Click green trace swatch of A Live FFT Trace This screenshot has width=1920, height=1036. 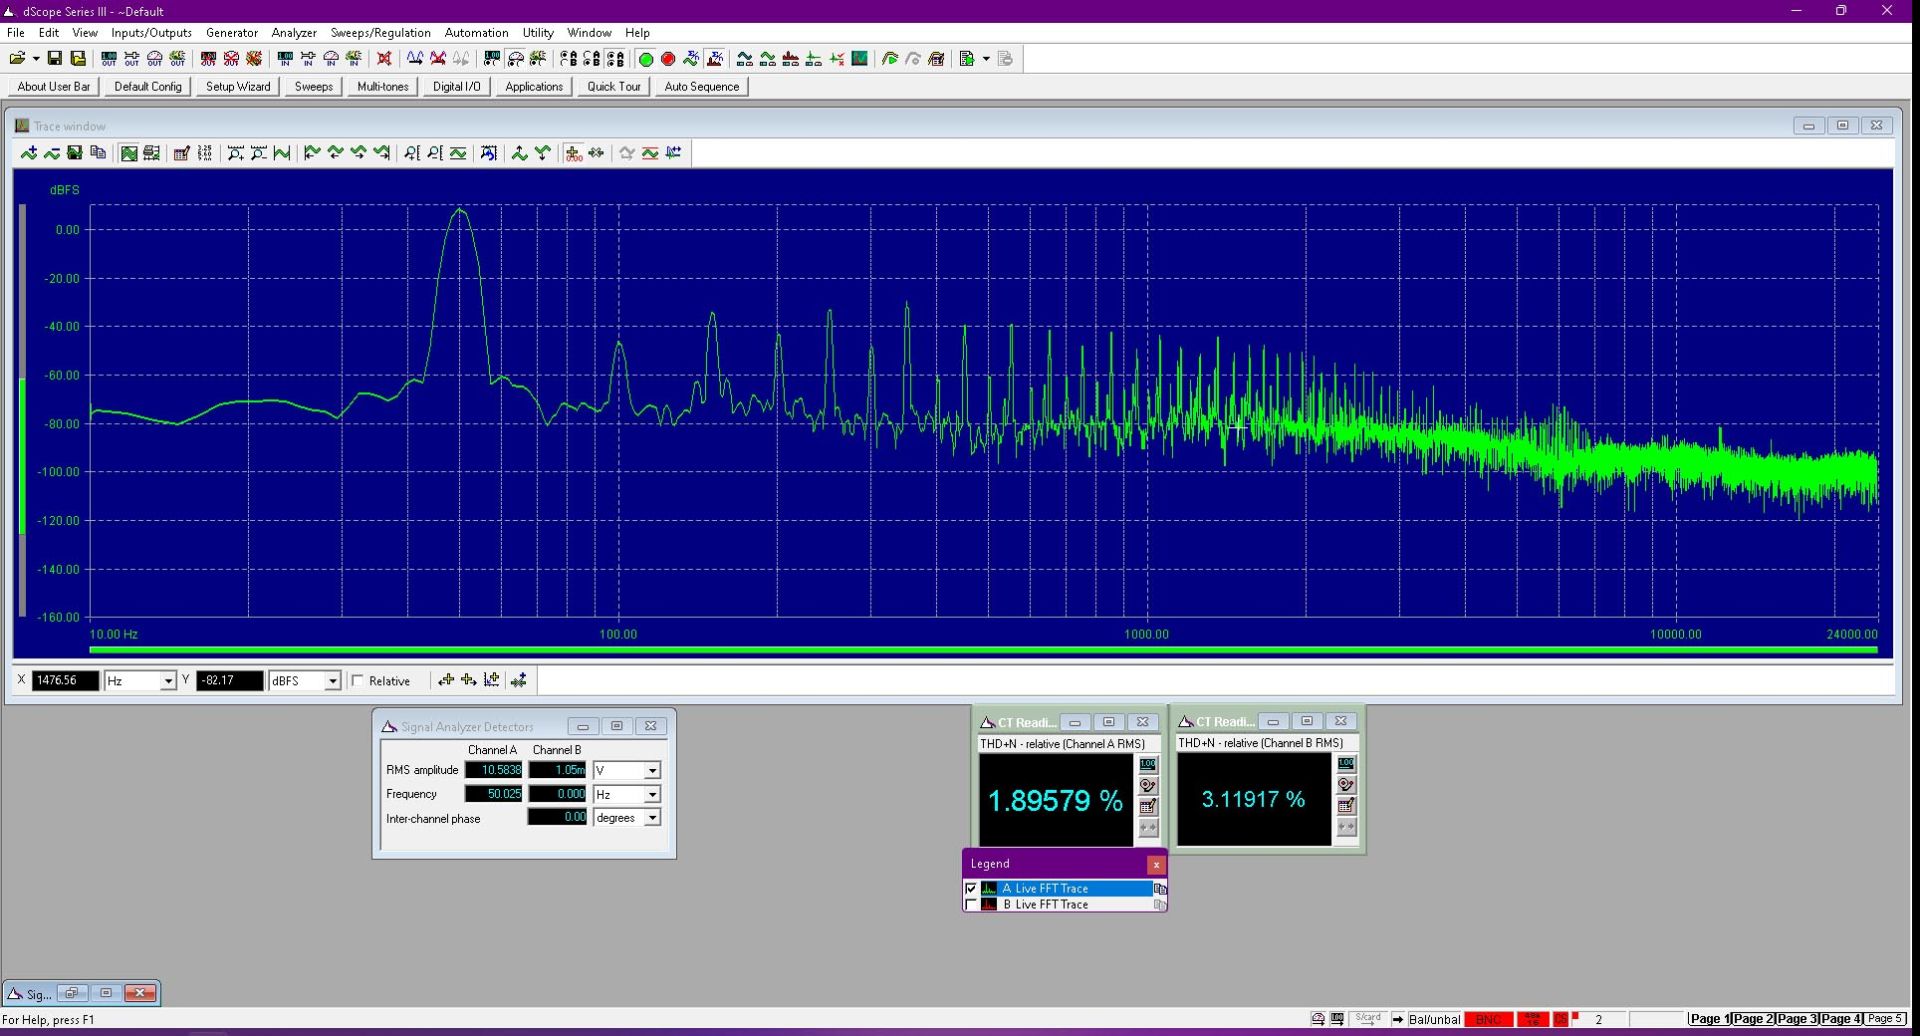coord(989,889)
